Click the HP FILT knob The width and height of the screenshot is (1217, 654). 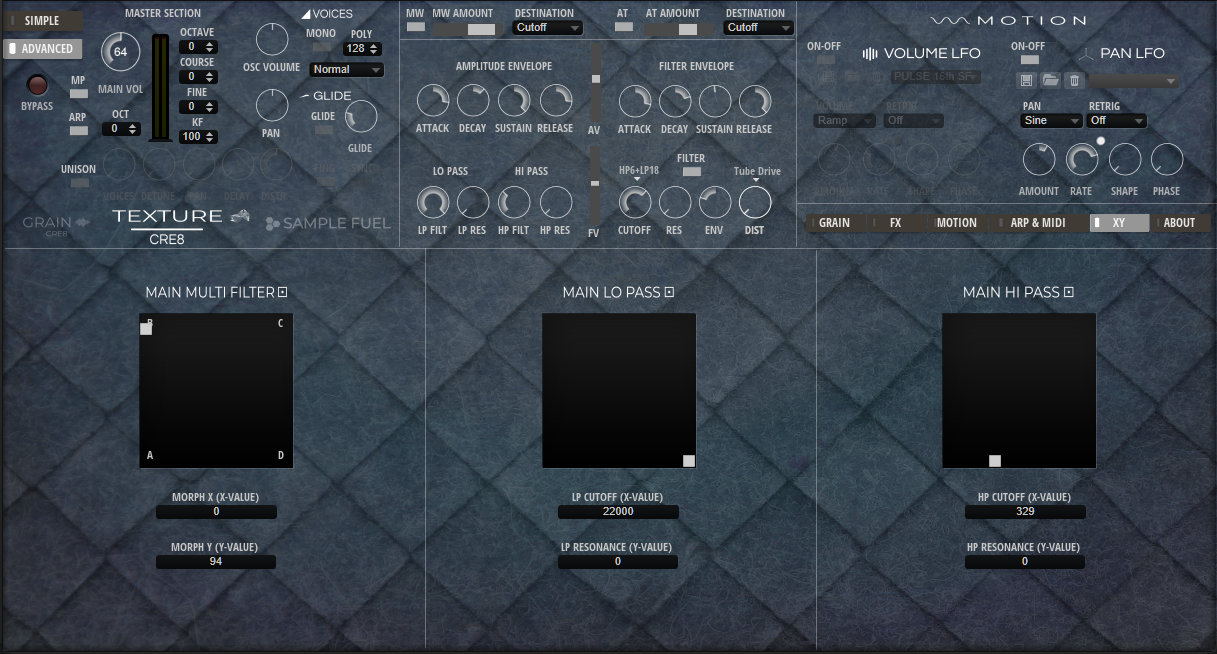(514, 203)
